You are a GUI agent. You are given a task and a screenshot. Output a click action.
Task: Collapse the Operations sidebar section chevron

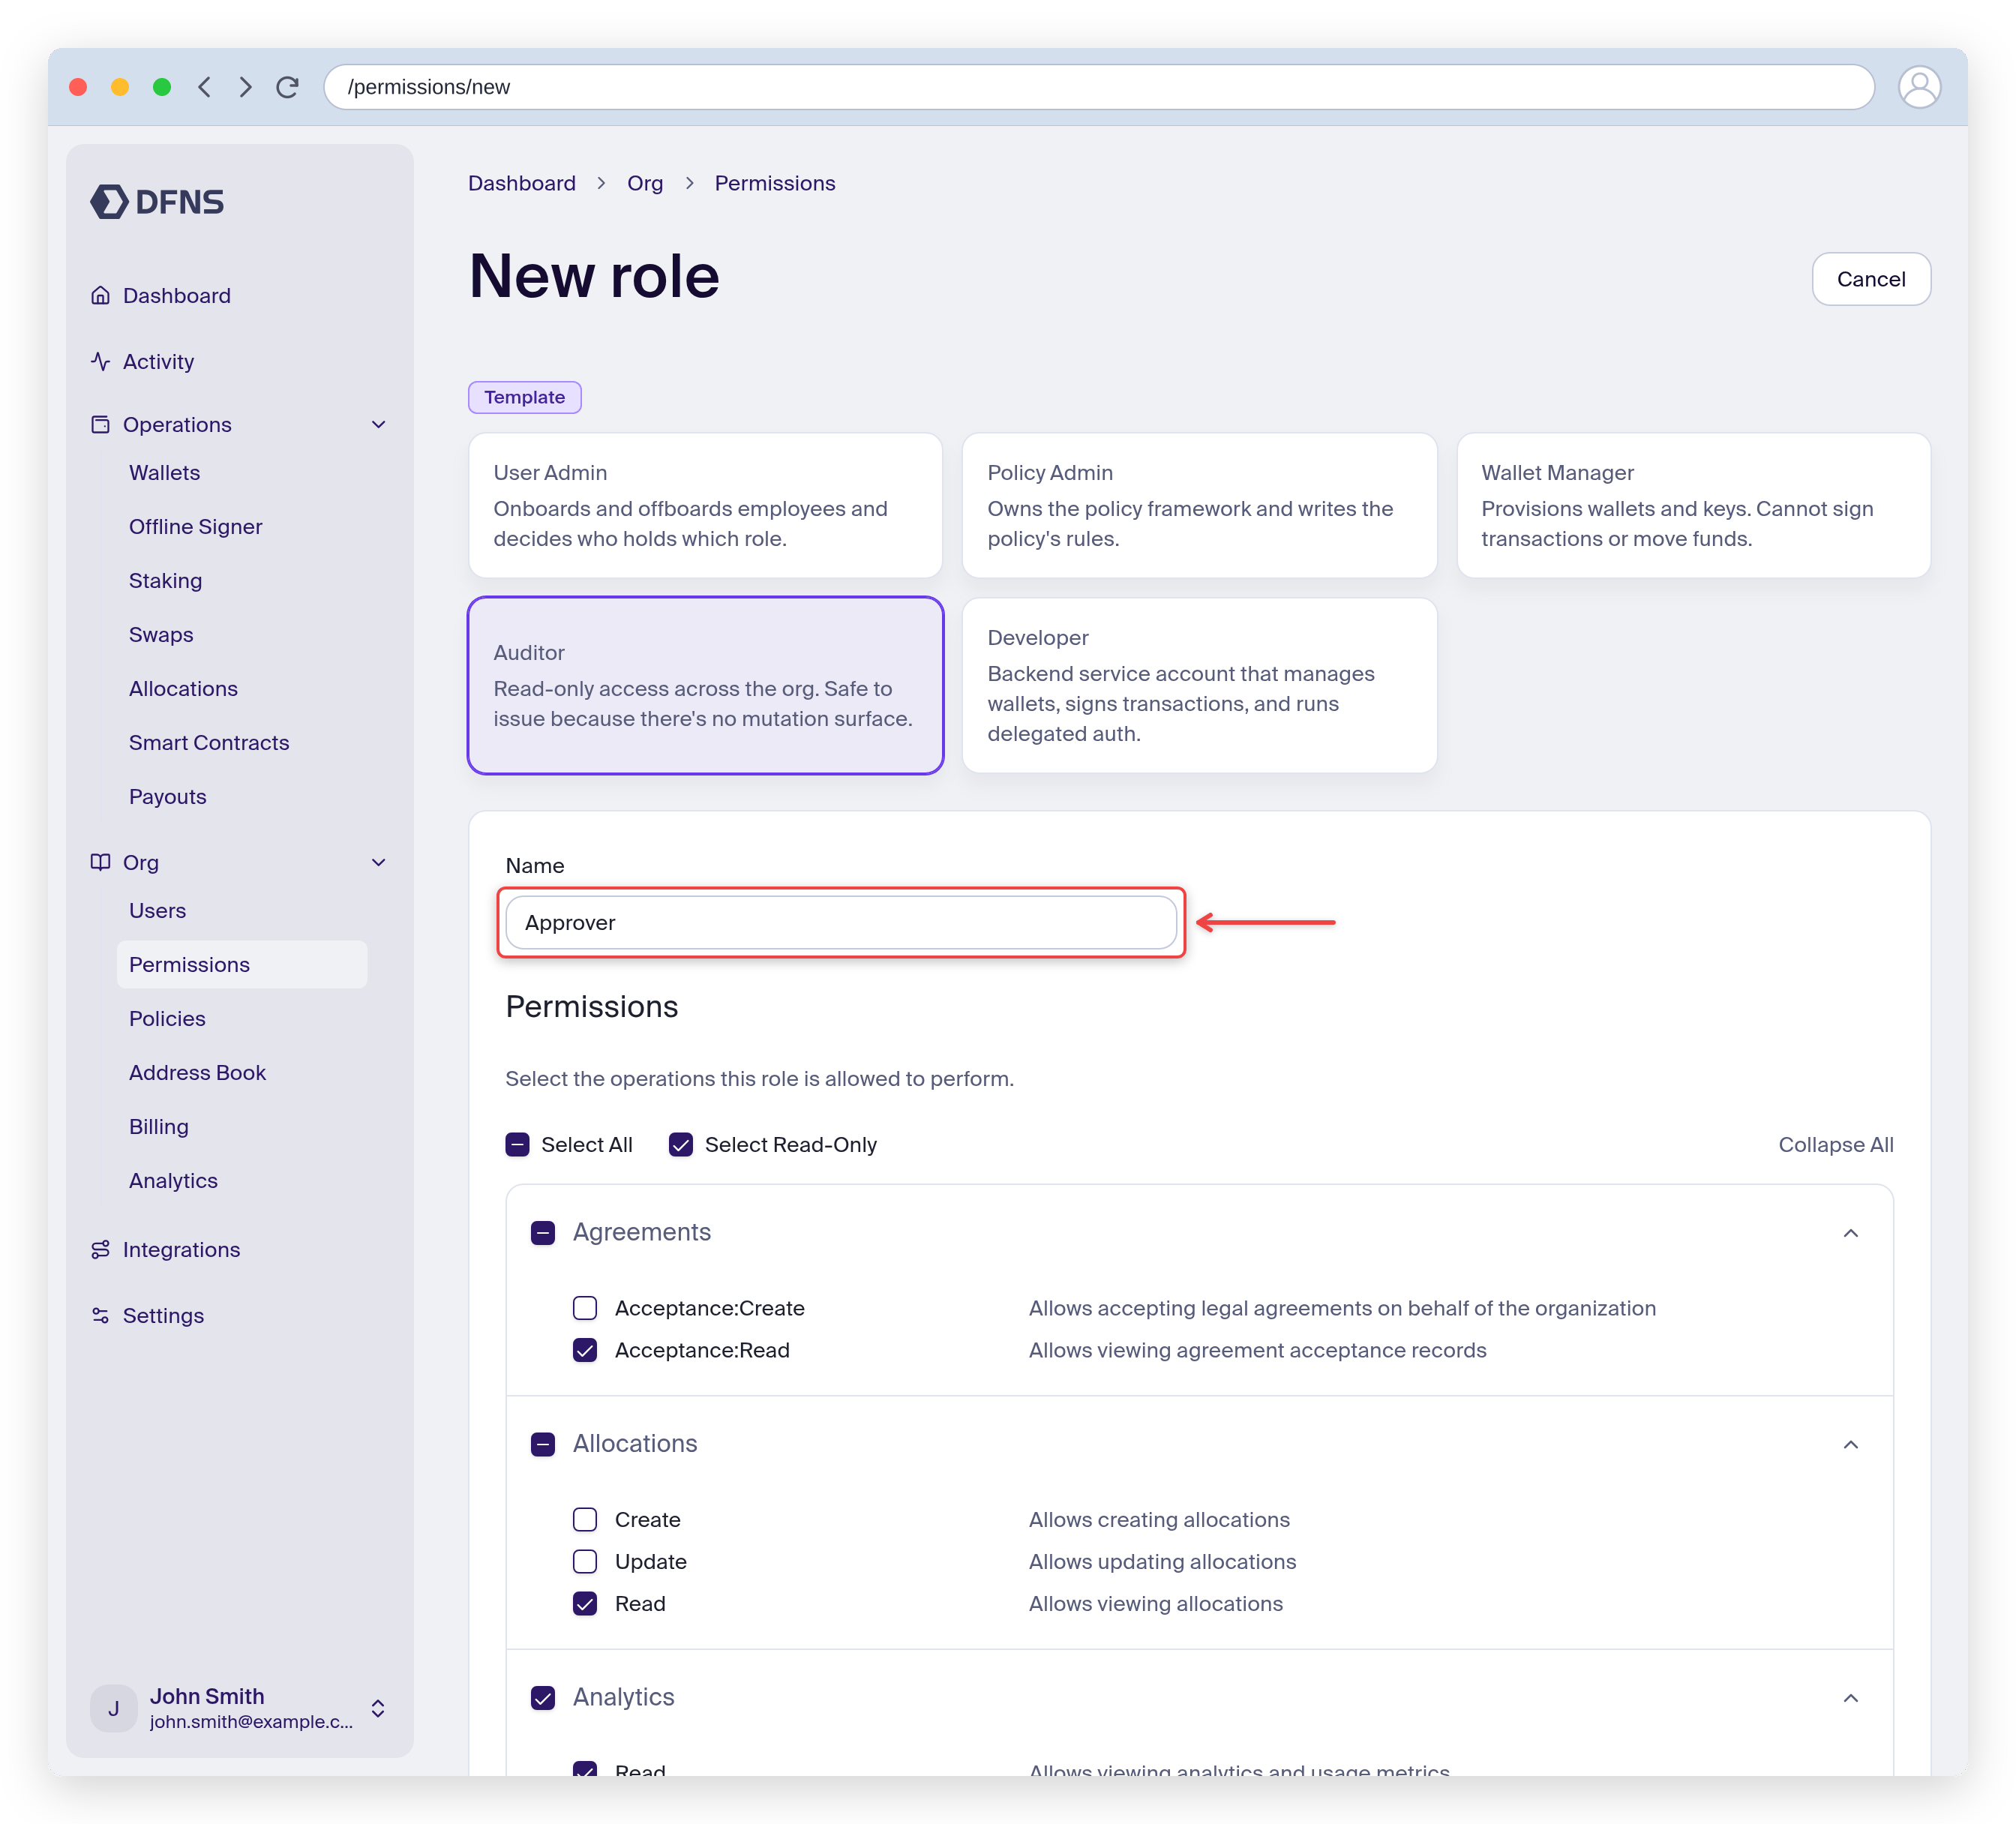(x=379, y=424)
